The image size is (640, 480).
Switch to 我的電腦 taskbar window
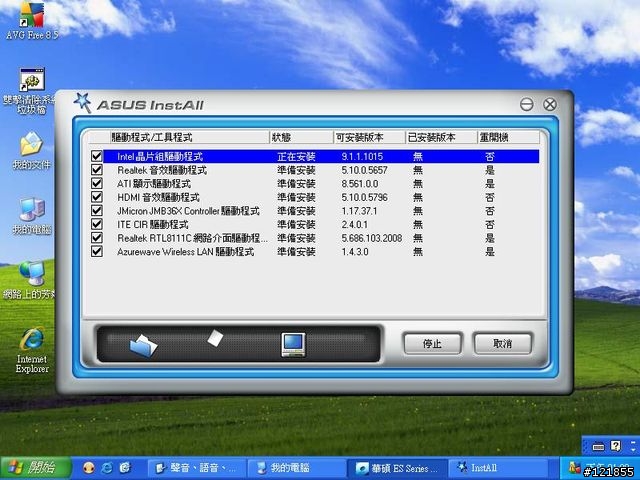pyautogui.click(x=296, y=468)
